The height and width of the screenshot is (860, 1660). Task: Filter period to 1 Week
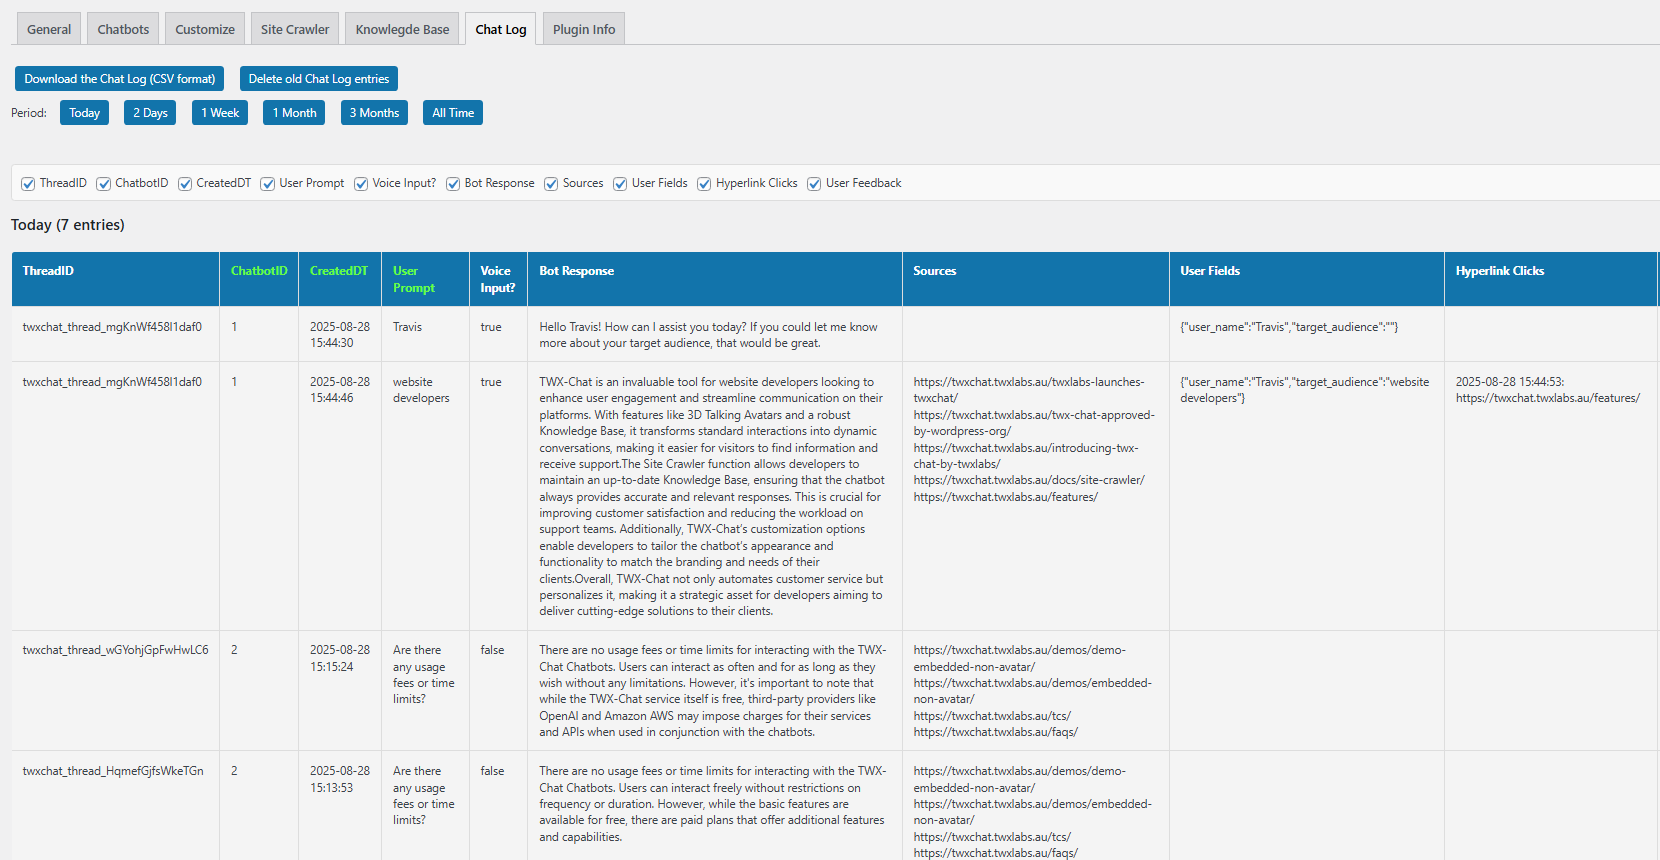(220, 113)
